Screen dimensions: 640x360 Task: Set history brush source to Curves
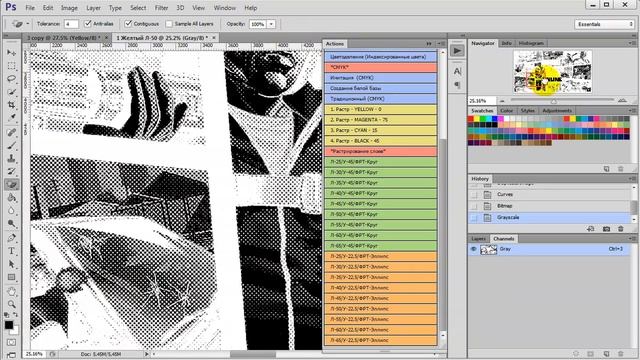[474, 195]
